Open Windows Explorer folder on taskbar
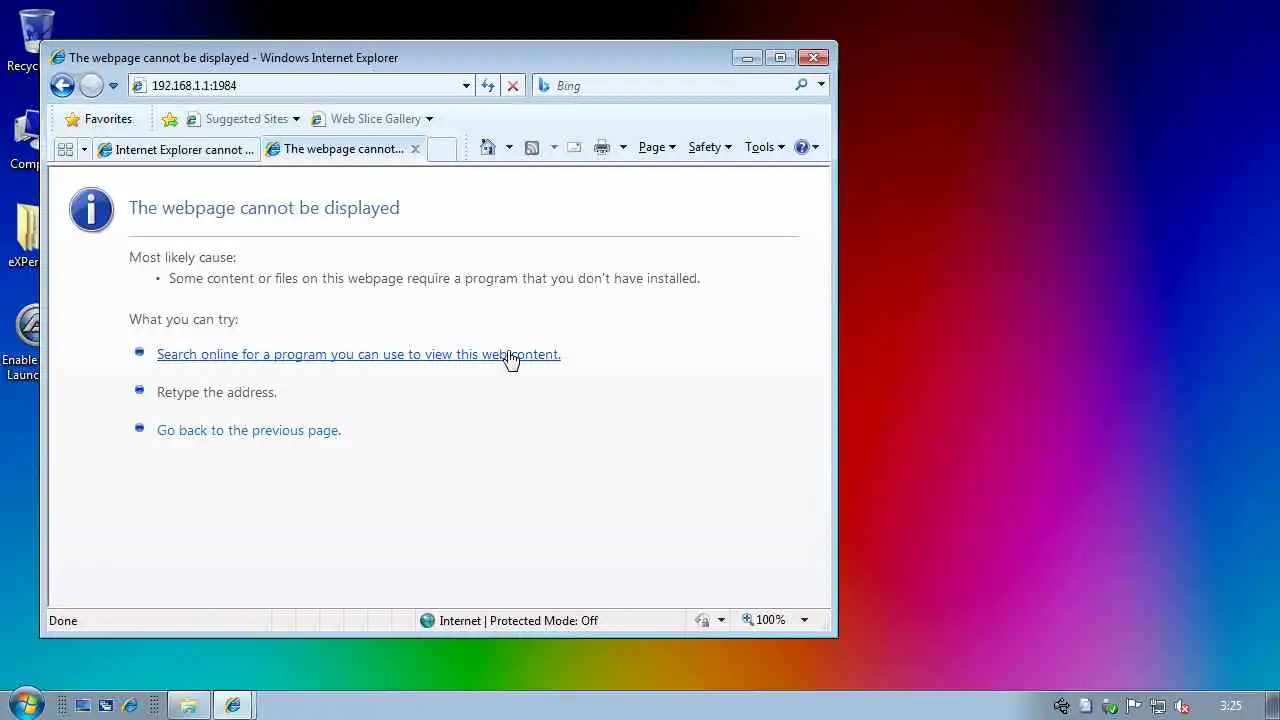This screenshot has height=720, width=1280. pyautogui.click(x=188, y=705)
